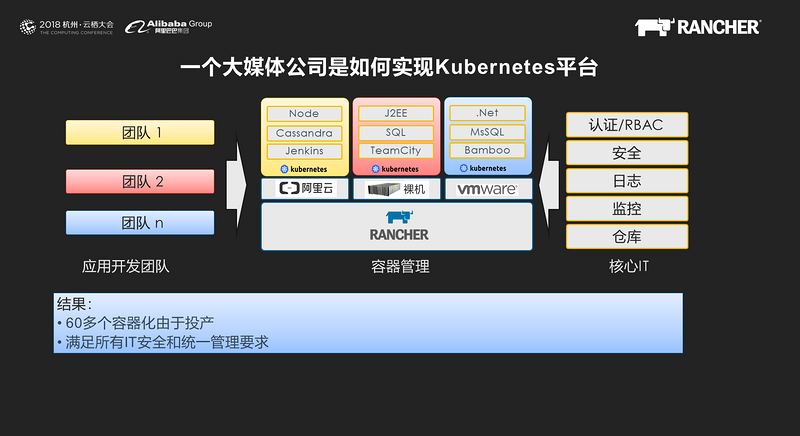Viewport: 800px width, 436px height.
Task: Select the 团队 2 red box
Action: click(x=140, y=182)
